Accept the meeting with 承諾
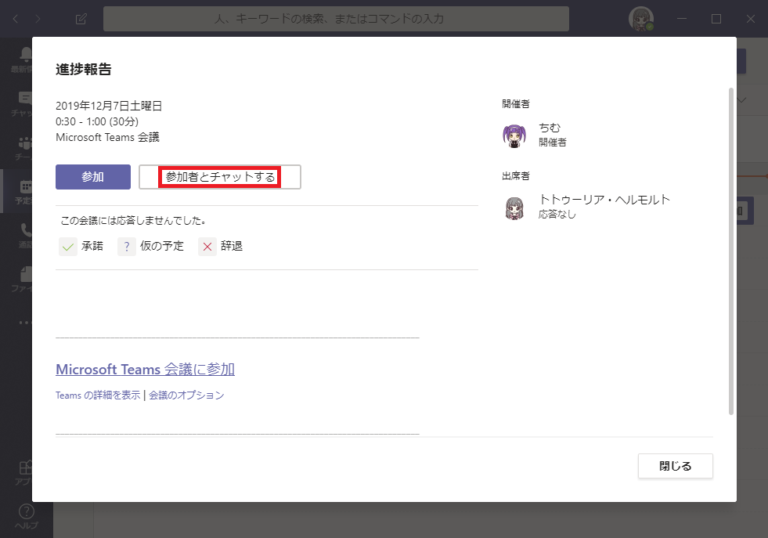Screen dimensions: 768x538 [x=81, y=246]
